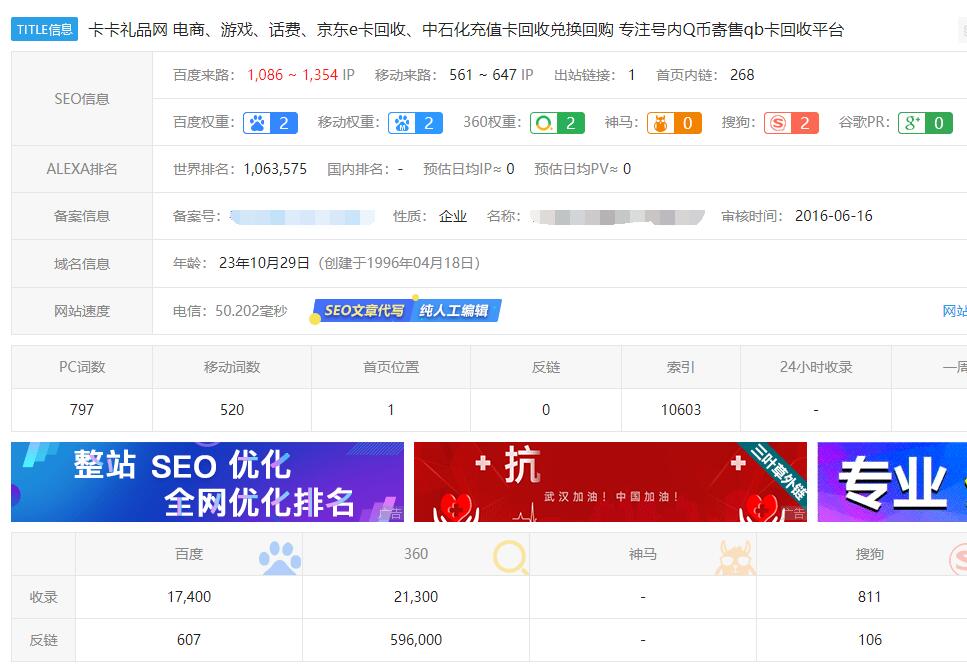Click the Baidu weight paw badge
Screen dimensions: 967x669
270,123
